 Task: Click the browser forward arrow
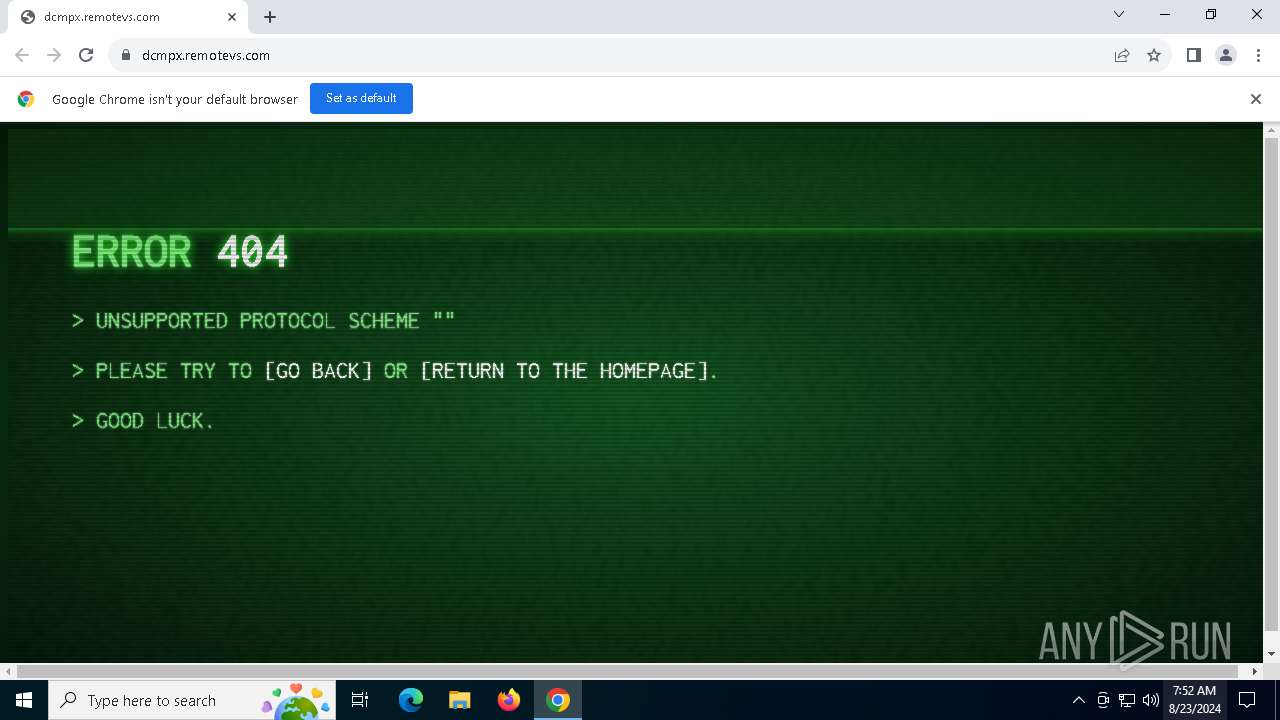[x=54, y=55]
